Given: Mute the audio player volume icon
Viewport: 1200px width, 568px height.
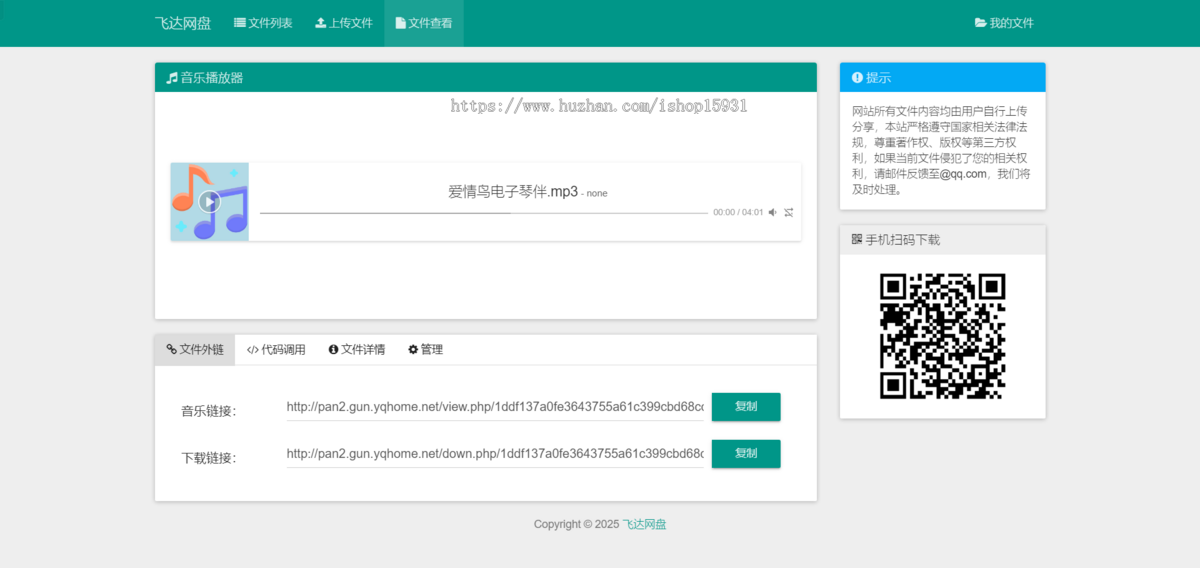Looking at the screenshot, I should (x=772, y=212).
